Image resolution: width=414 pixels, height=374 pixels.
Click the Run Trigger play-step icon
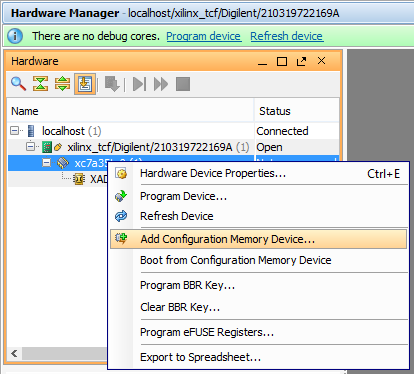pos(139,84)
